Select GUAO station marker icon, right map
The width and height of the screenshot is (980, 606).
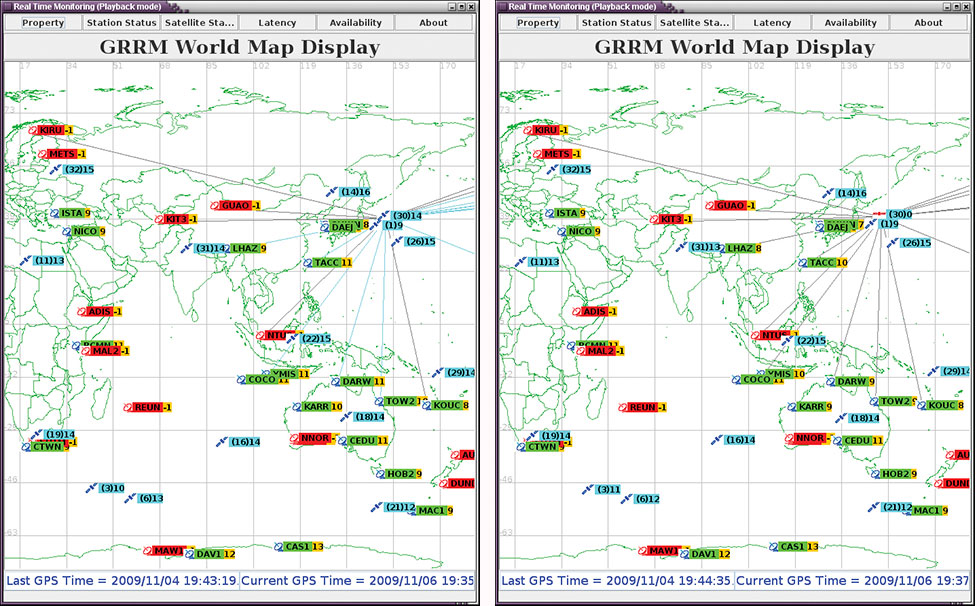click(707, 206)
